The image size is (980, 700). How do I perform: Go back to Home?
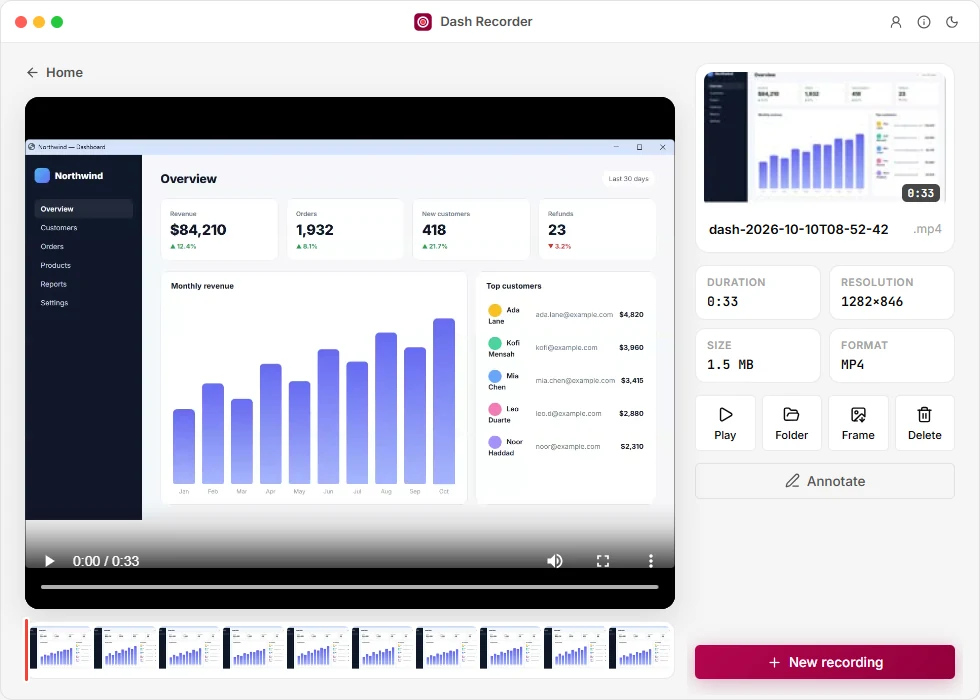[55, 72]
